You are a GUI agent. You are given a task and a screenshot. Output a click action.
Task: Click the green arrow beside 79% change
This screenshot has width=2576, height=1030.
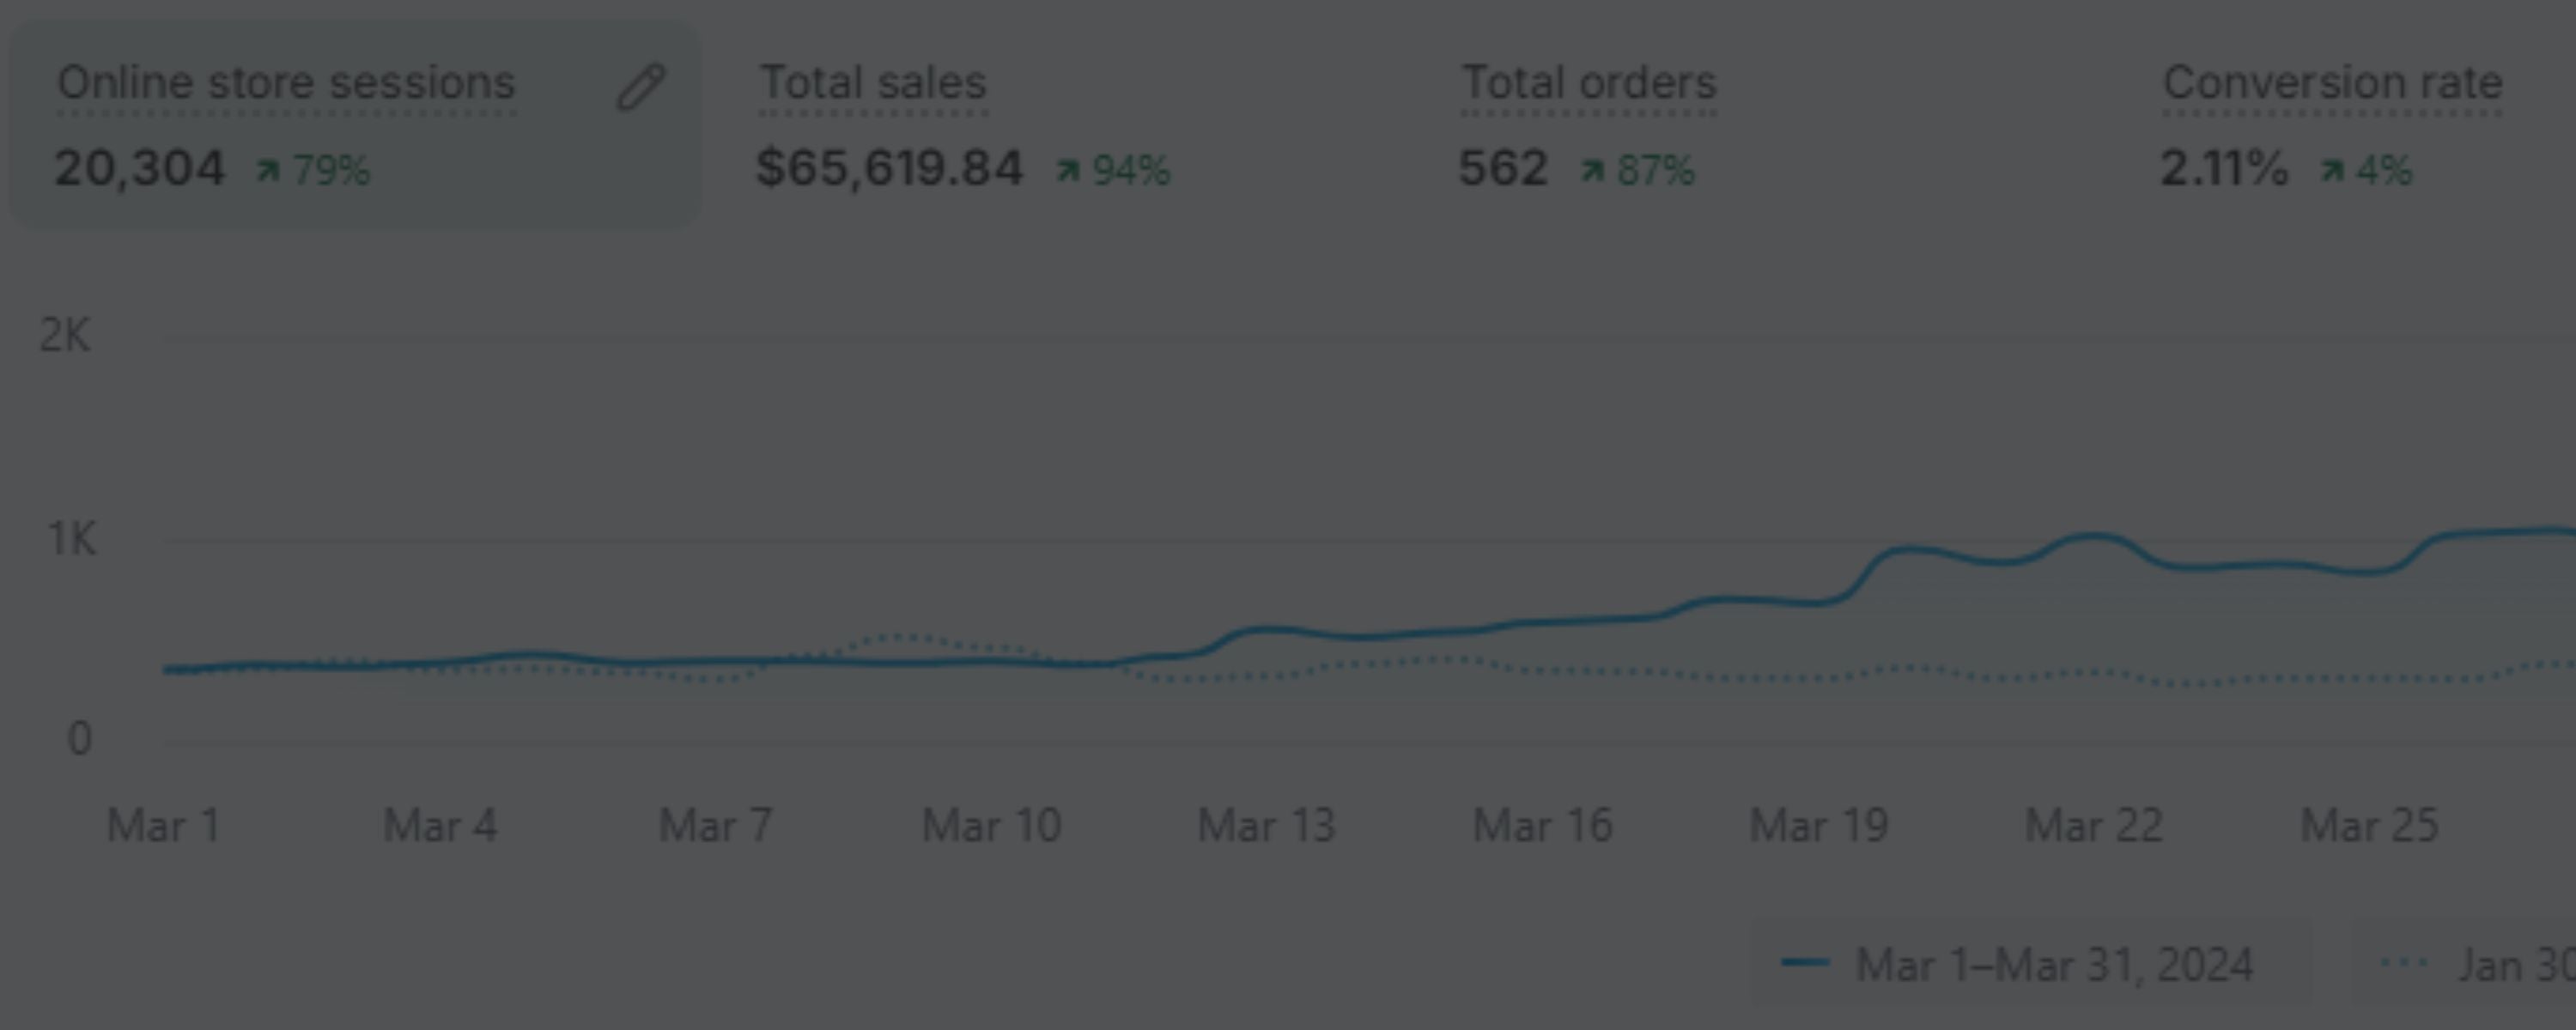[267, 171]
